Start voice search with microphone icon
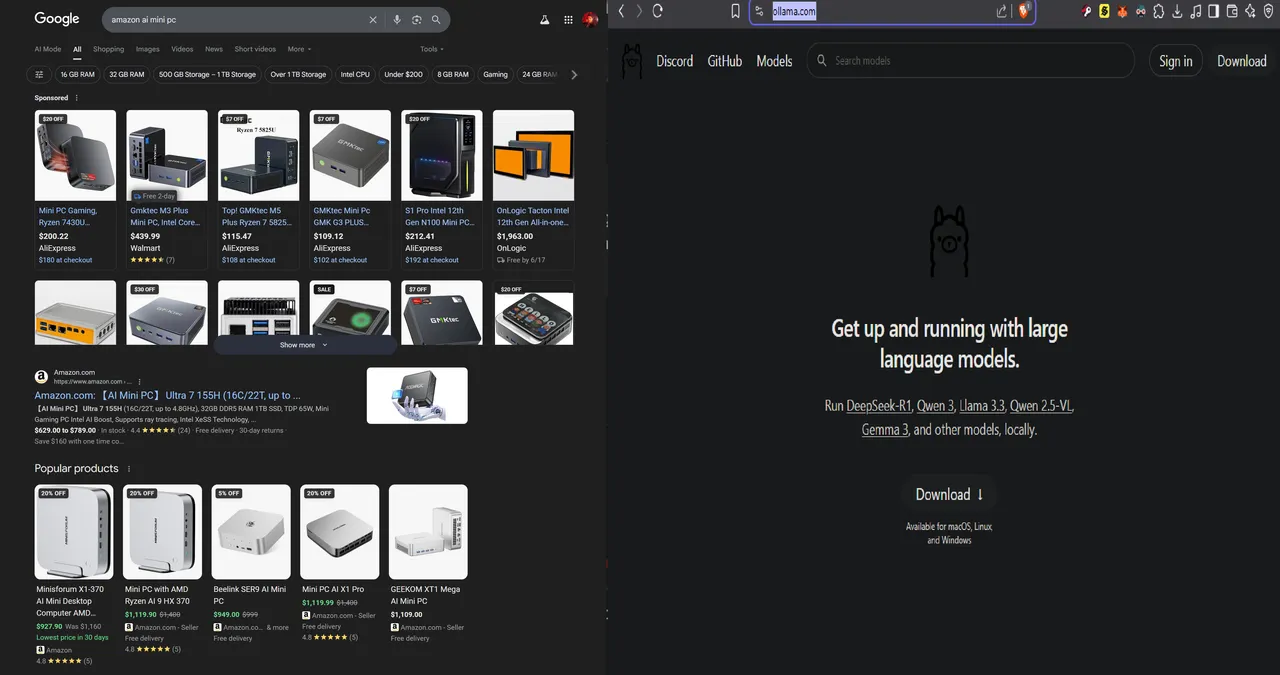Screen dimensions: 1280x675 [x=397, y=19]
